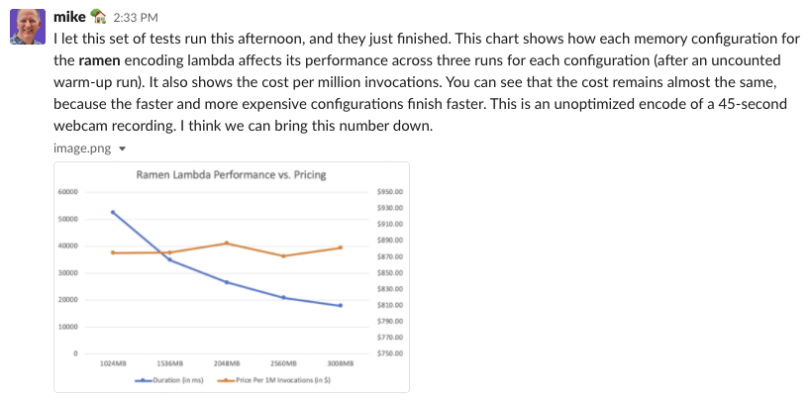Click the blue data point above 2048MB

pos(227,282)
